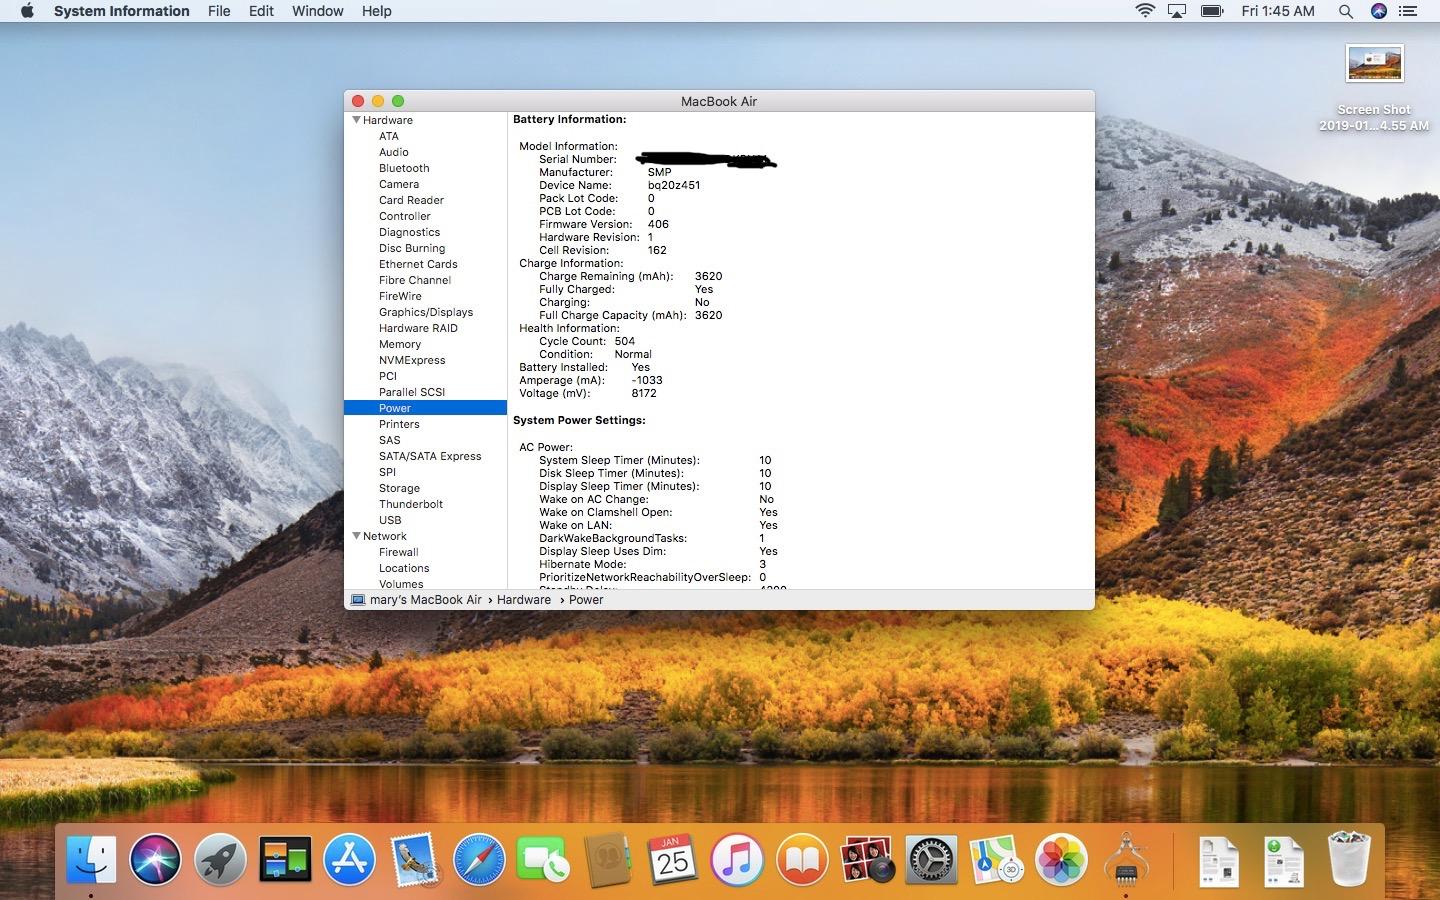Select Printers in sidebar
This screenshot has height=900, width=1440.
coord(399,424)
